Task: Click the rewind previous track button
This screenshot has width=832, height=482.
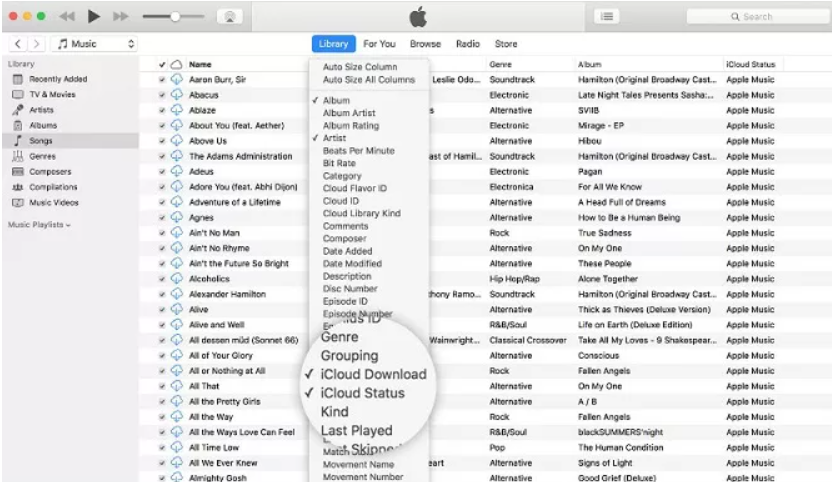Action: 67,16
